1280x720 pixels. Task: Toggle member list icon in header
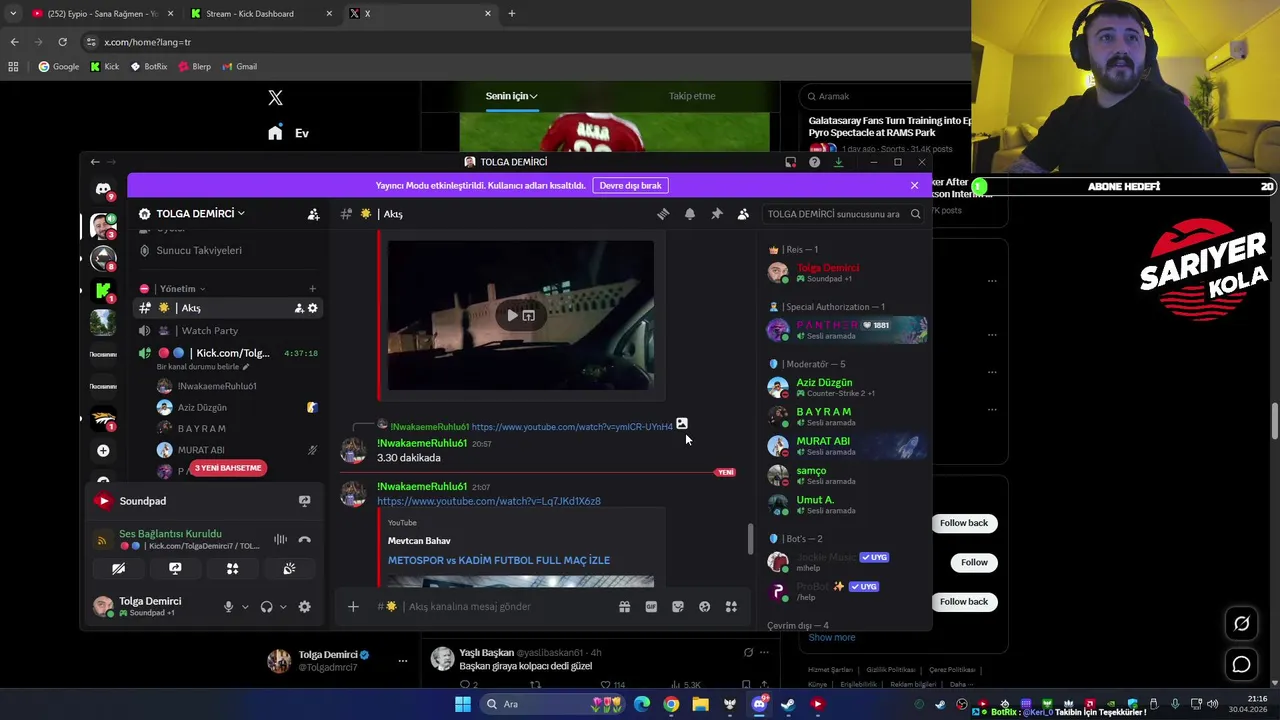point(743,214)
